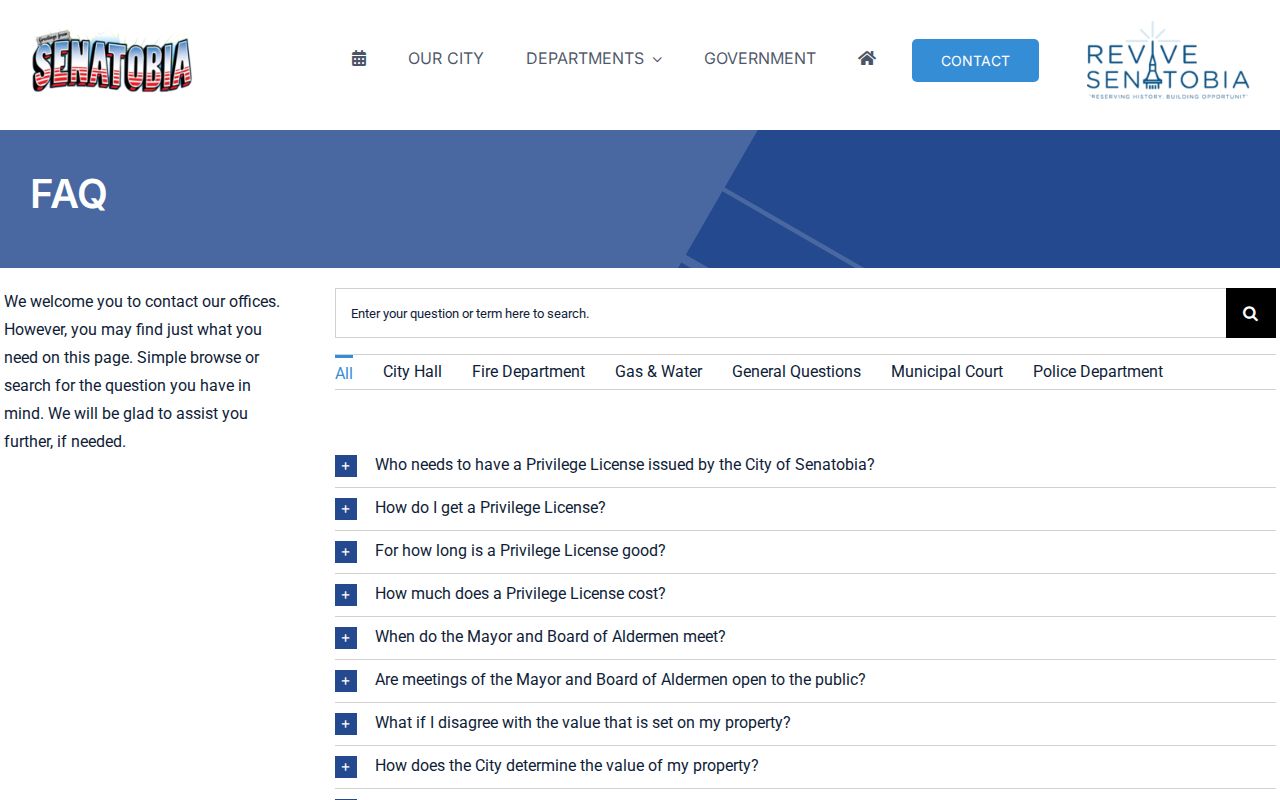Image resolution: width=1280 pixels, height=800 pixels.
Task: Expand "What if I disagree with the value" plus icon
Action: [x=346, y=724]
